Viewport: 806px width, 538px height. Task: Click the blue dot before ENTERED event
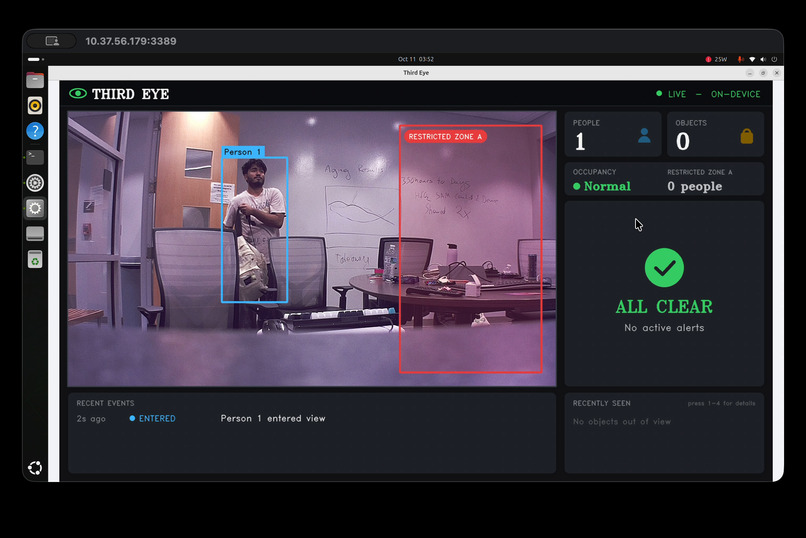[132, 418]
